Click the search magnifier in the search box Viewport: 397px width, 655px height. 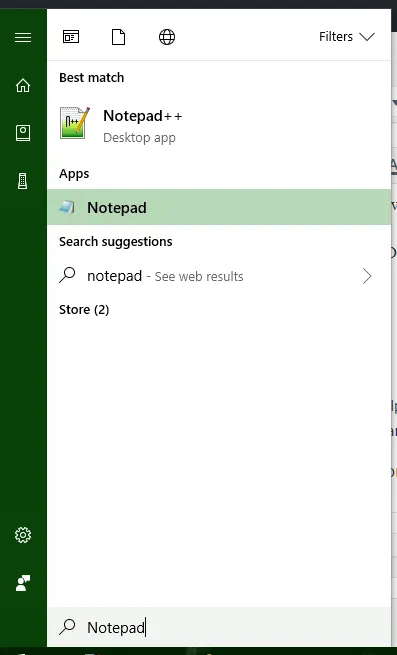click(x=67, y=627)
